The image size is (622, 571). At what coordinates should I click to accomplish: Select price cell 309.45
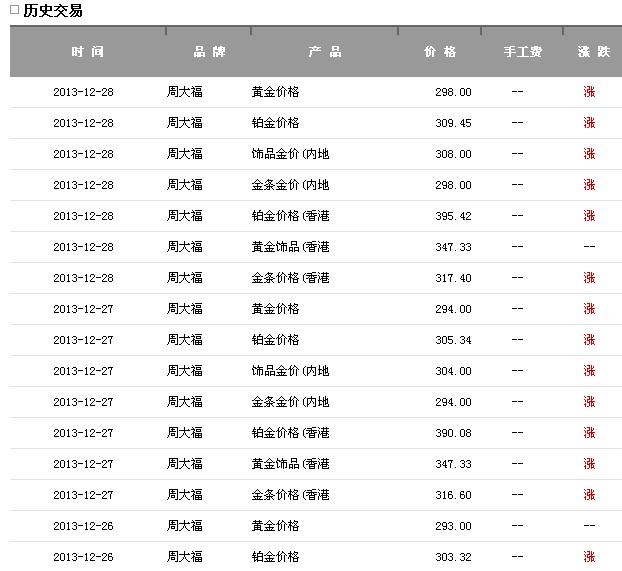pos(453,123)
